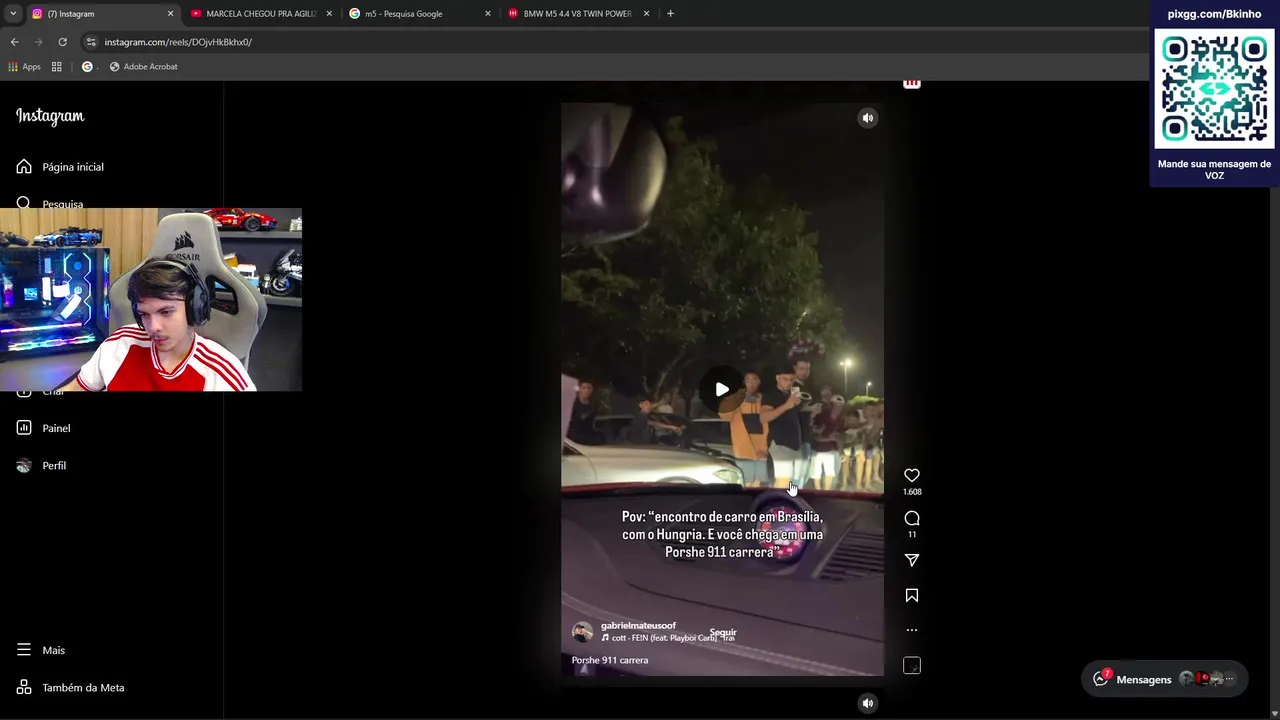This screenshot has height=720, width=1280.
Task: Follow the creator with Seguir button
Action: pyautogui.click(x=723, y=632)
